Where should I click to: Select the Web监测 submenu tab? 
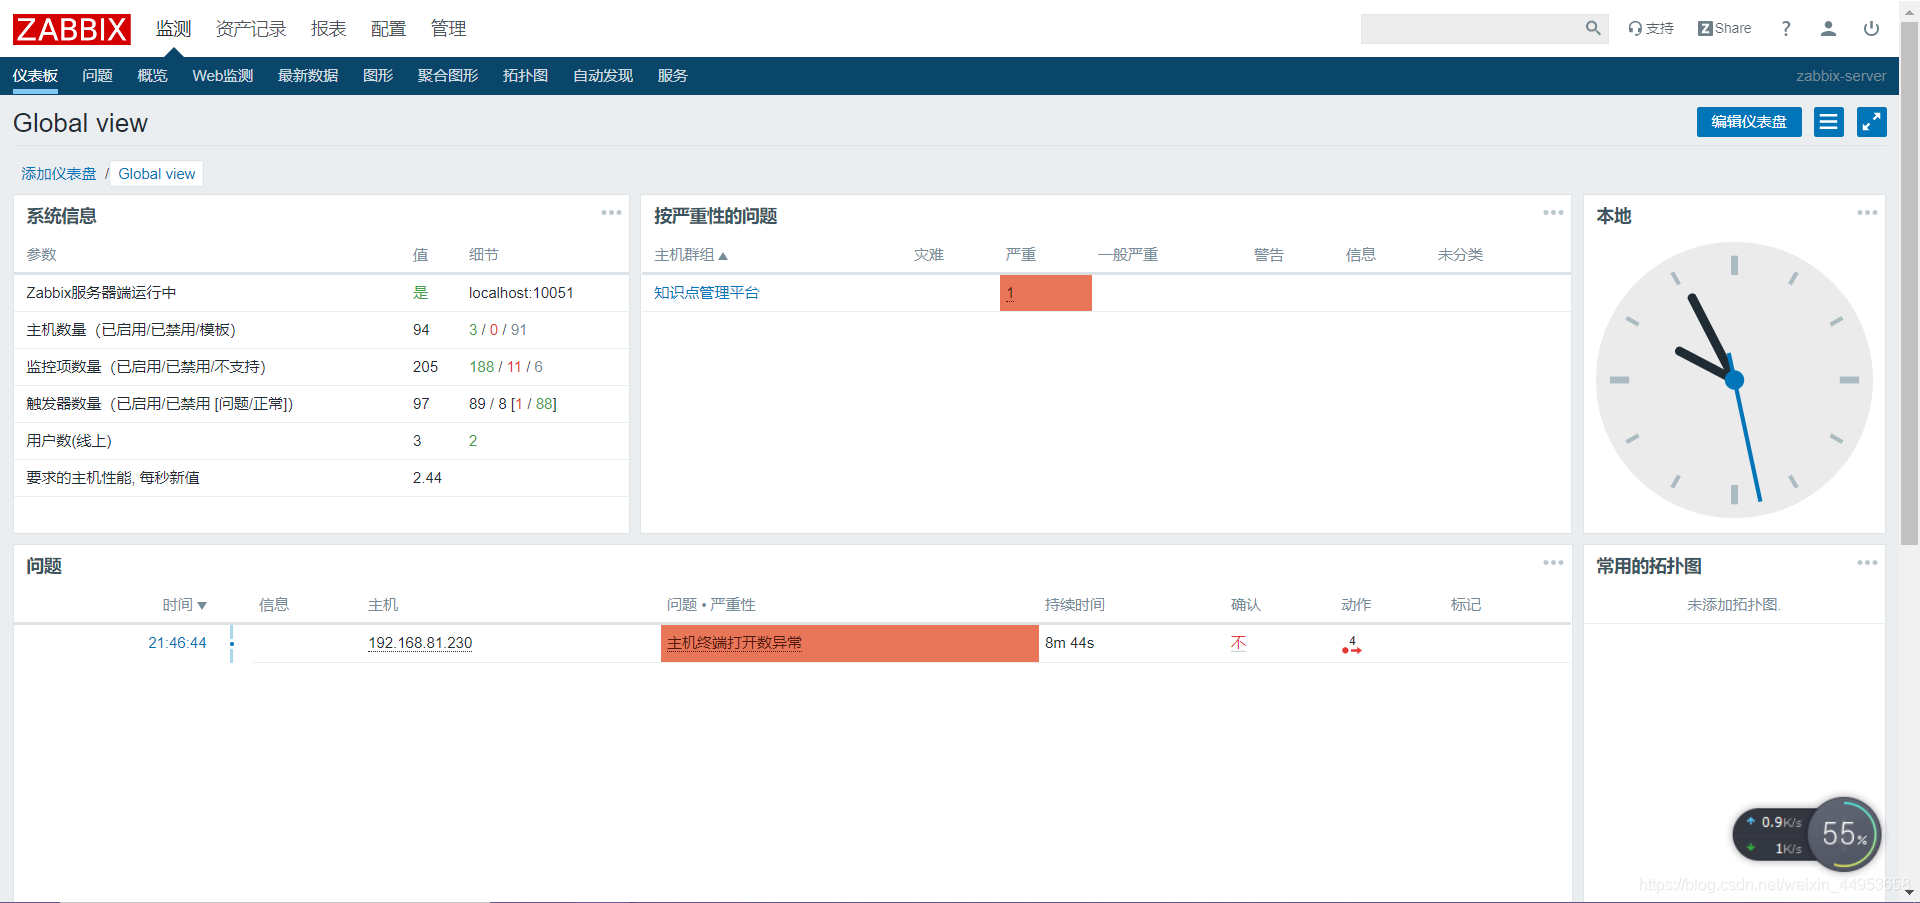pyautogui.click(x=222, y=76)
